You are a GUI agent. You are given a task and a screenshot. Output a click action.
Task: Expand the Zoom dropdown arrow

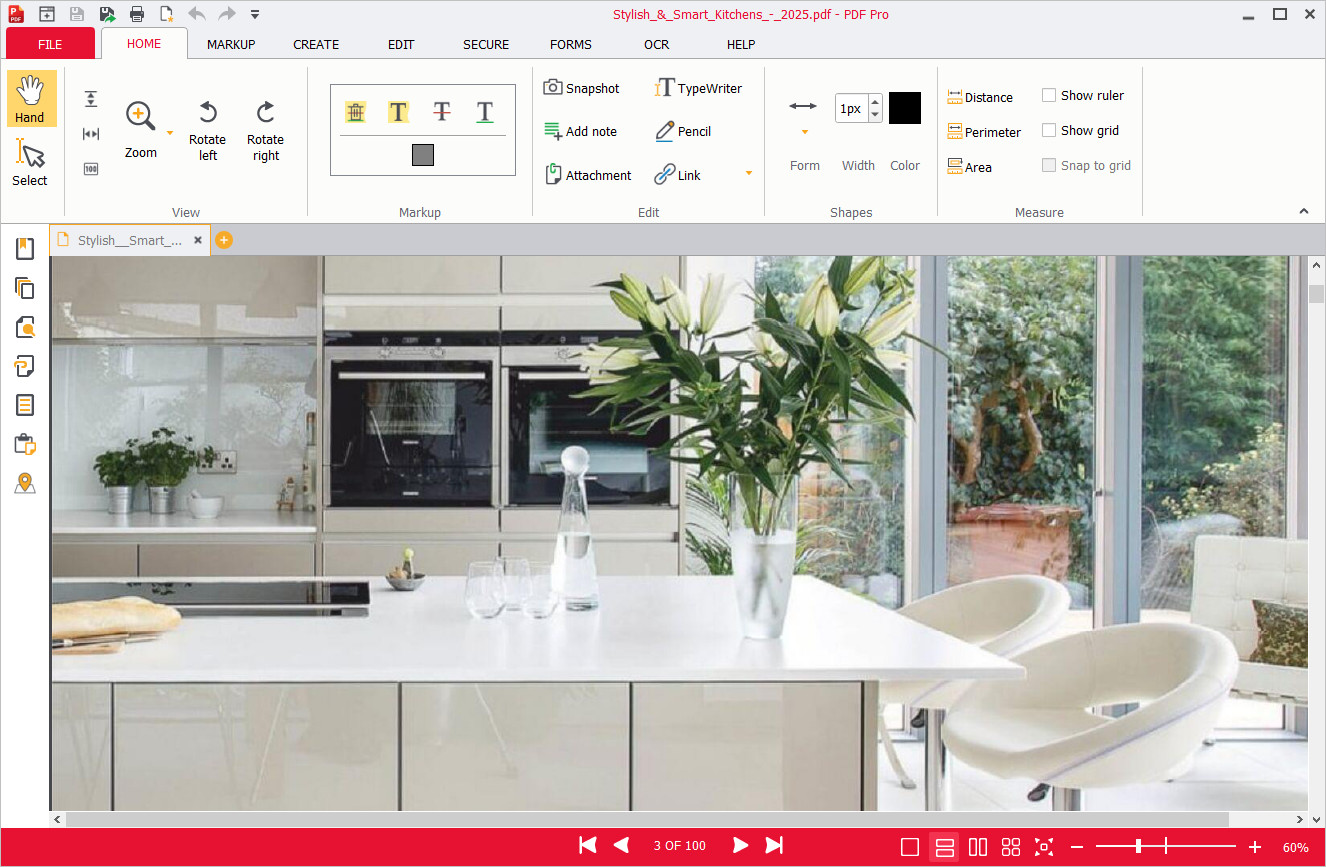tap(170, 132)
